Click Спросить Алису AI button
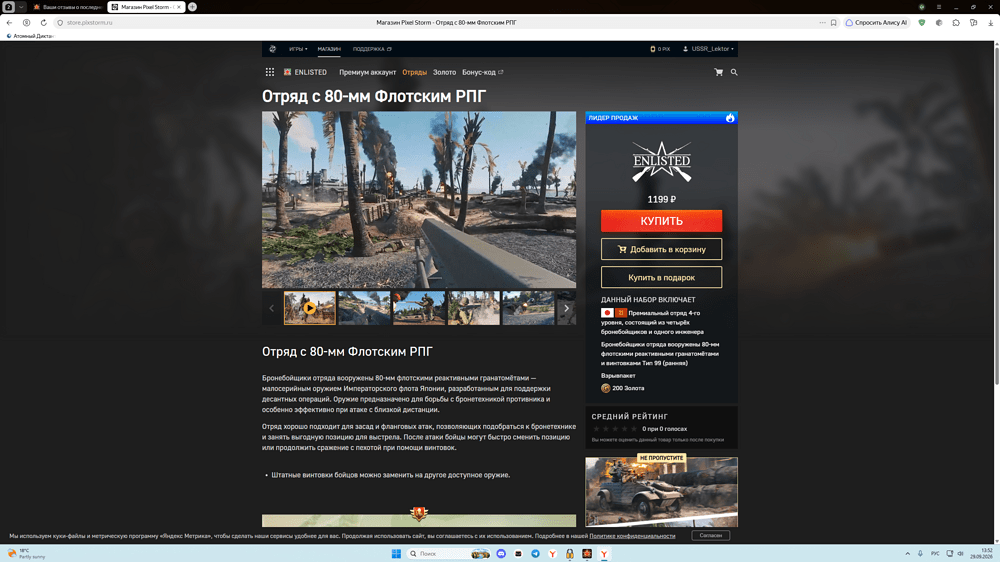Screen dimensions: 1000x562 click(x=876, y=22)
